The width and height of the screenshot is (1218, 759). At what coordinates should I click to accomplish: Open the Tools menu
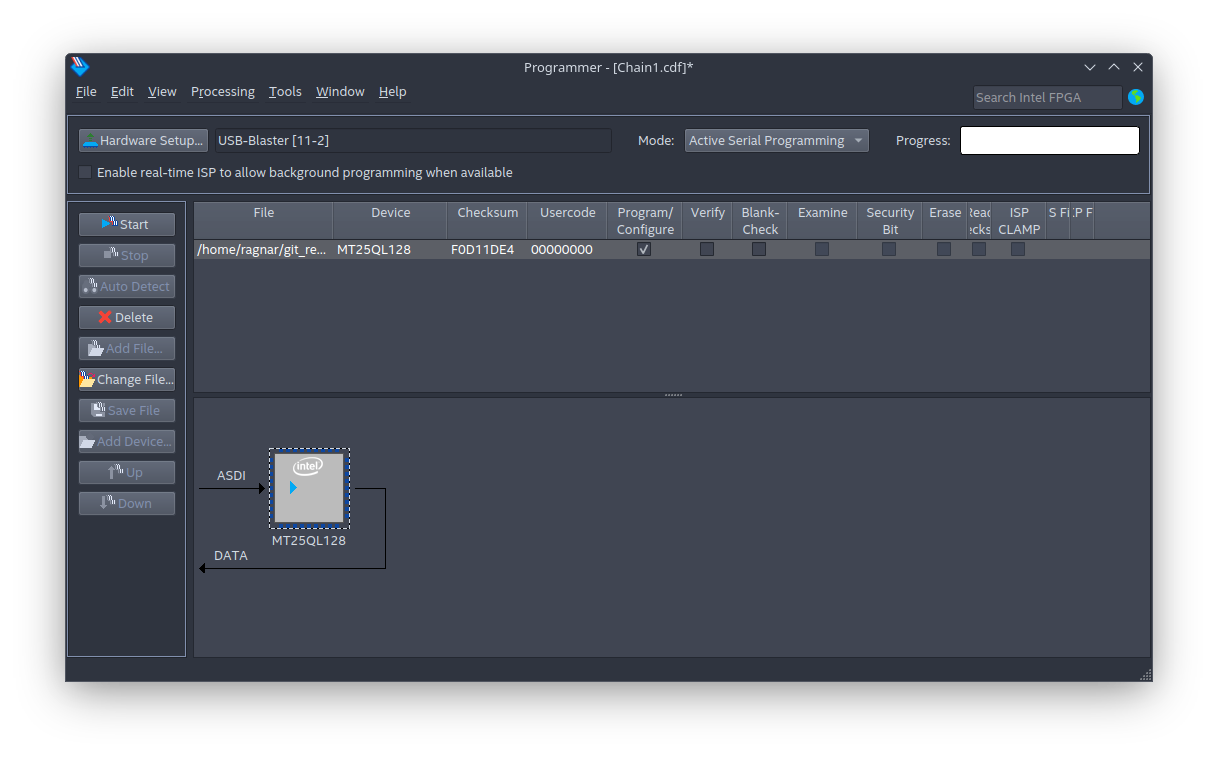pyautogui.click(x=285, y=91)
